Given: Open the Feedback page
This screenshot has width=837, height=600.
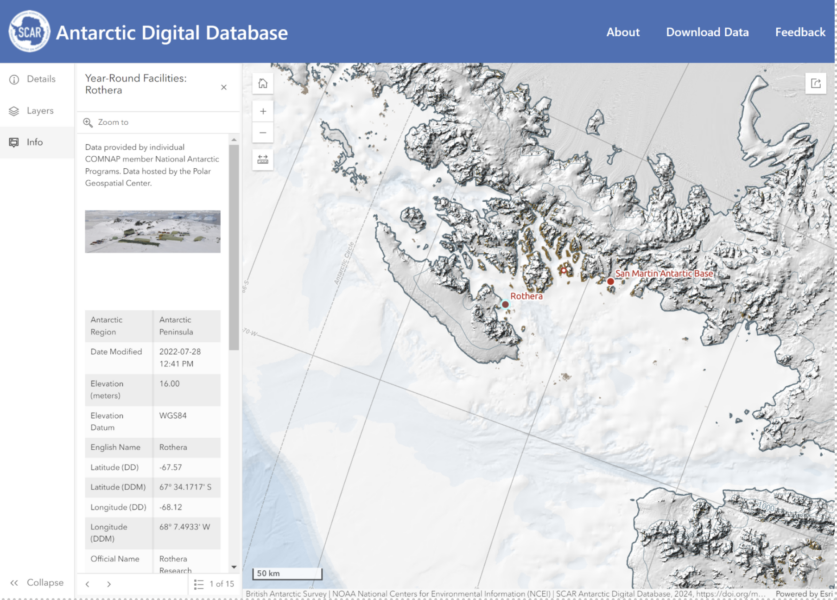Looking at the screenshot, I should pos(799,32).
